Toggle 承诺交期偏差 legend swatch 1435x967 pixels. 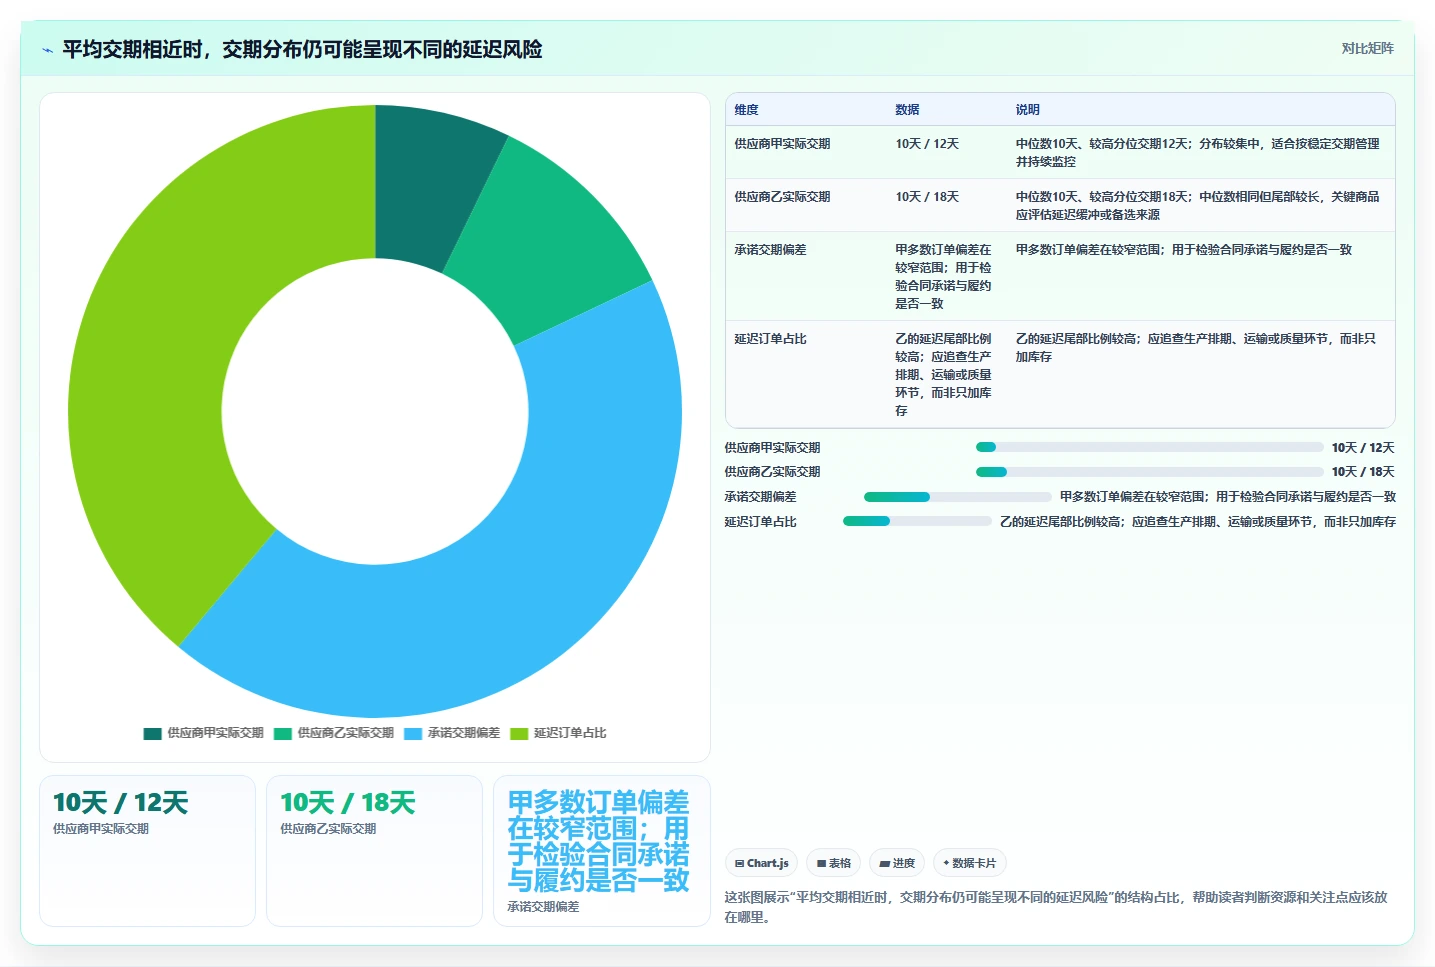click(x=413, y=733)
